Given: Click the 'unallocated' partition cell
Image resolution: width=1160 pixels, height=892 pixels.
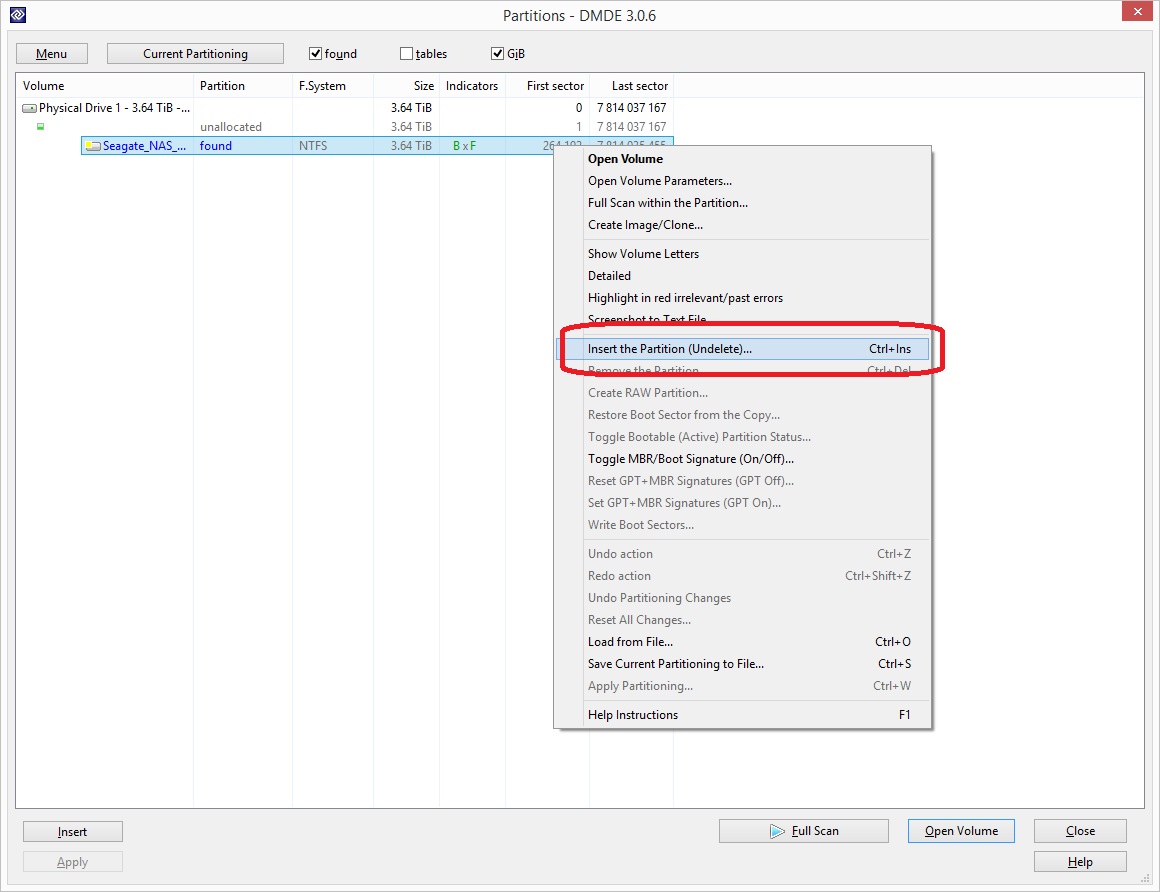Looking at the screenshot, I should [231, 127].
